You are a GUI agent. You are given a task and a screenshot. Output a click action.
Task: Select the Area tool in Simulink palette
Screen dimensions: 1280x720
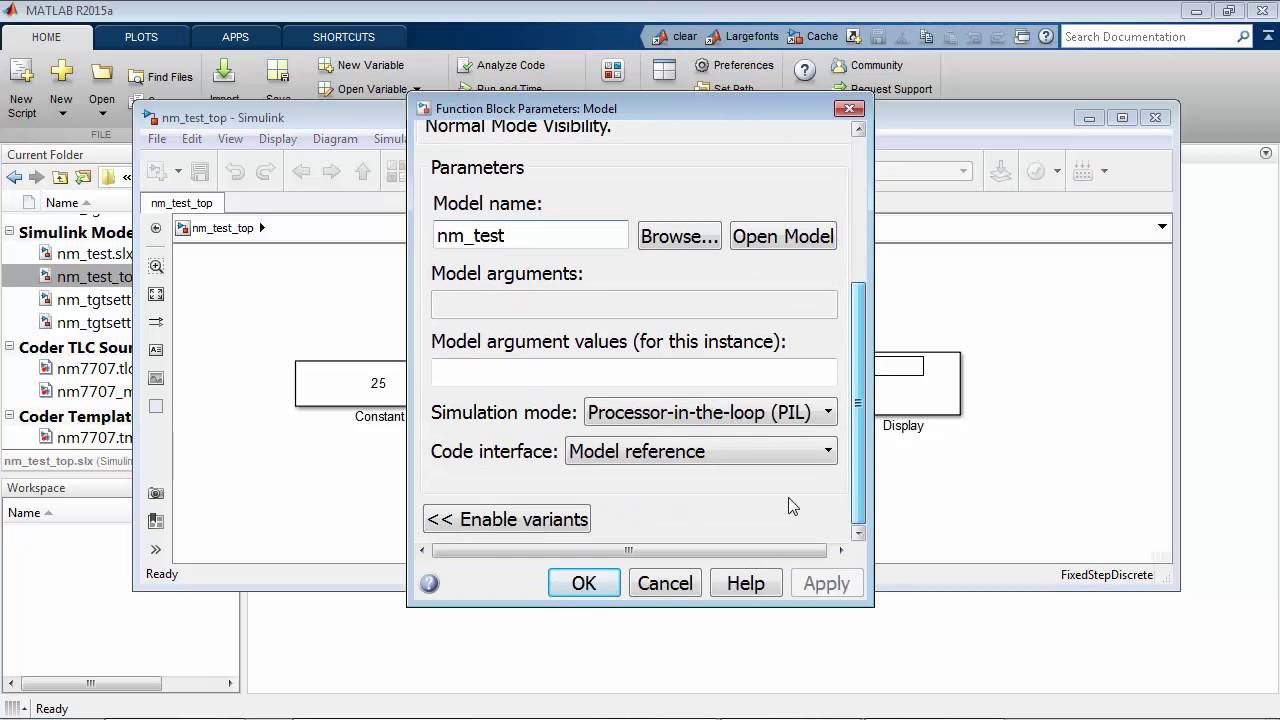(x=156, y=406)
